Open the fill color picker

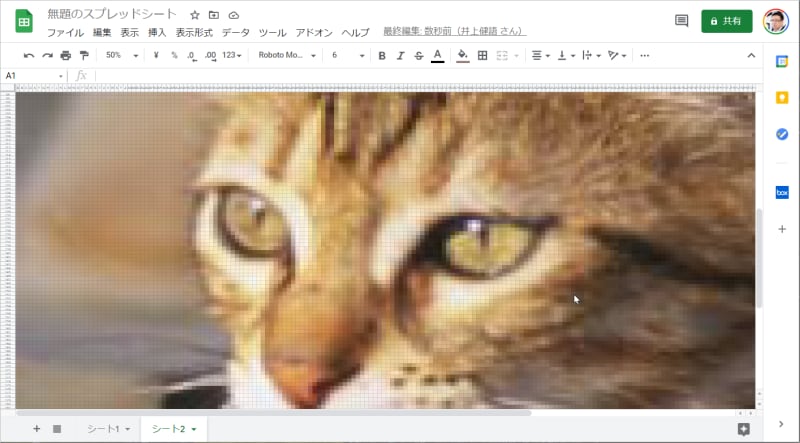point(463,56)
